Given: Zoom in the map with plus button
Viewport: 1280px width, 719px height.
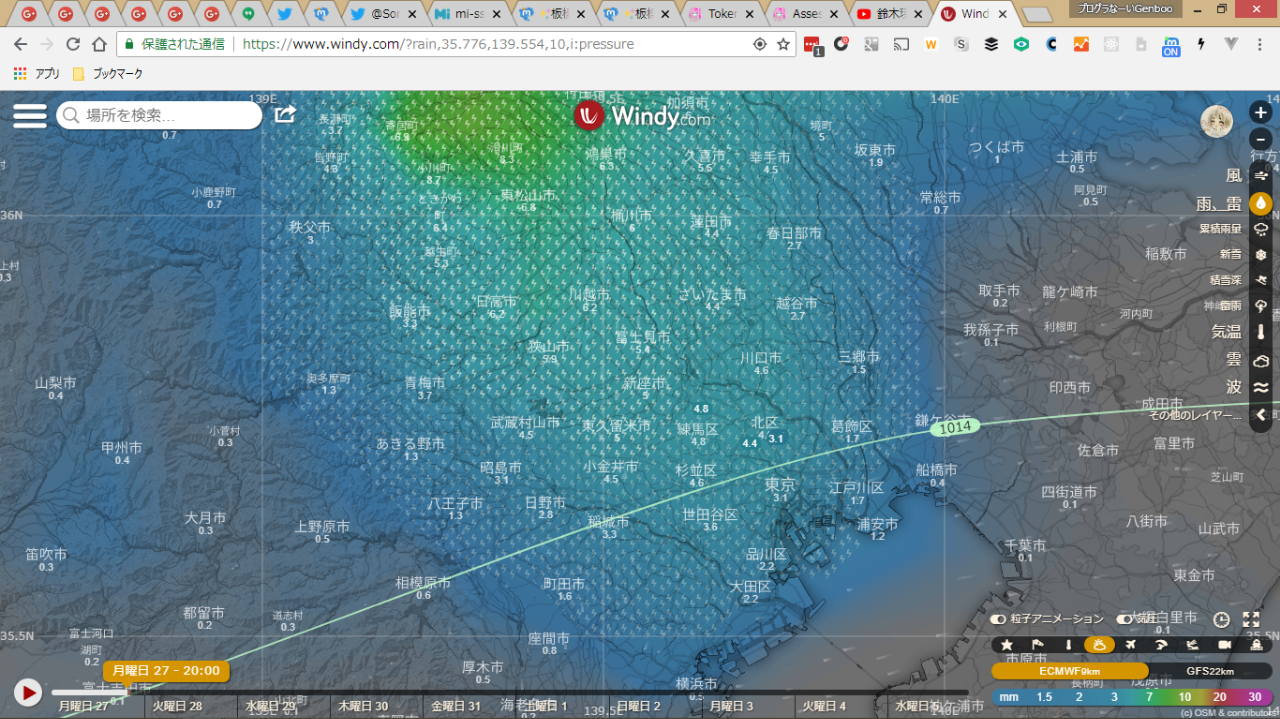Looking at the screenshot, I should click(x=1260, y=113).
